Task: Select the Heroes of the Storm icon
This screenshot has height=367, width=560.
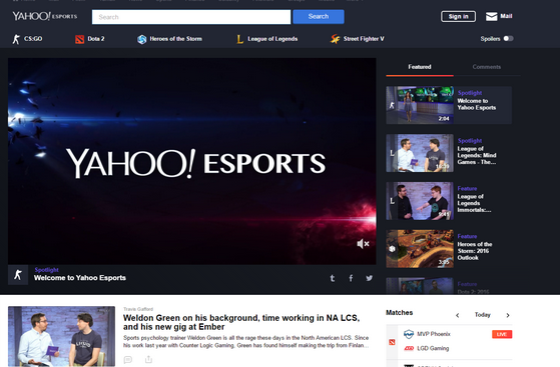Action: click(x=142, y=39)
